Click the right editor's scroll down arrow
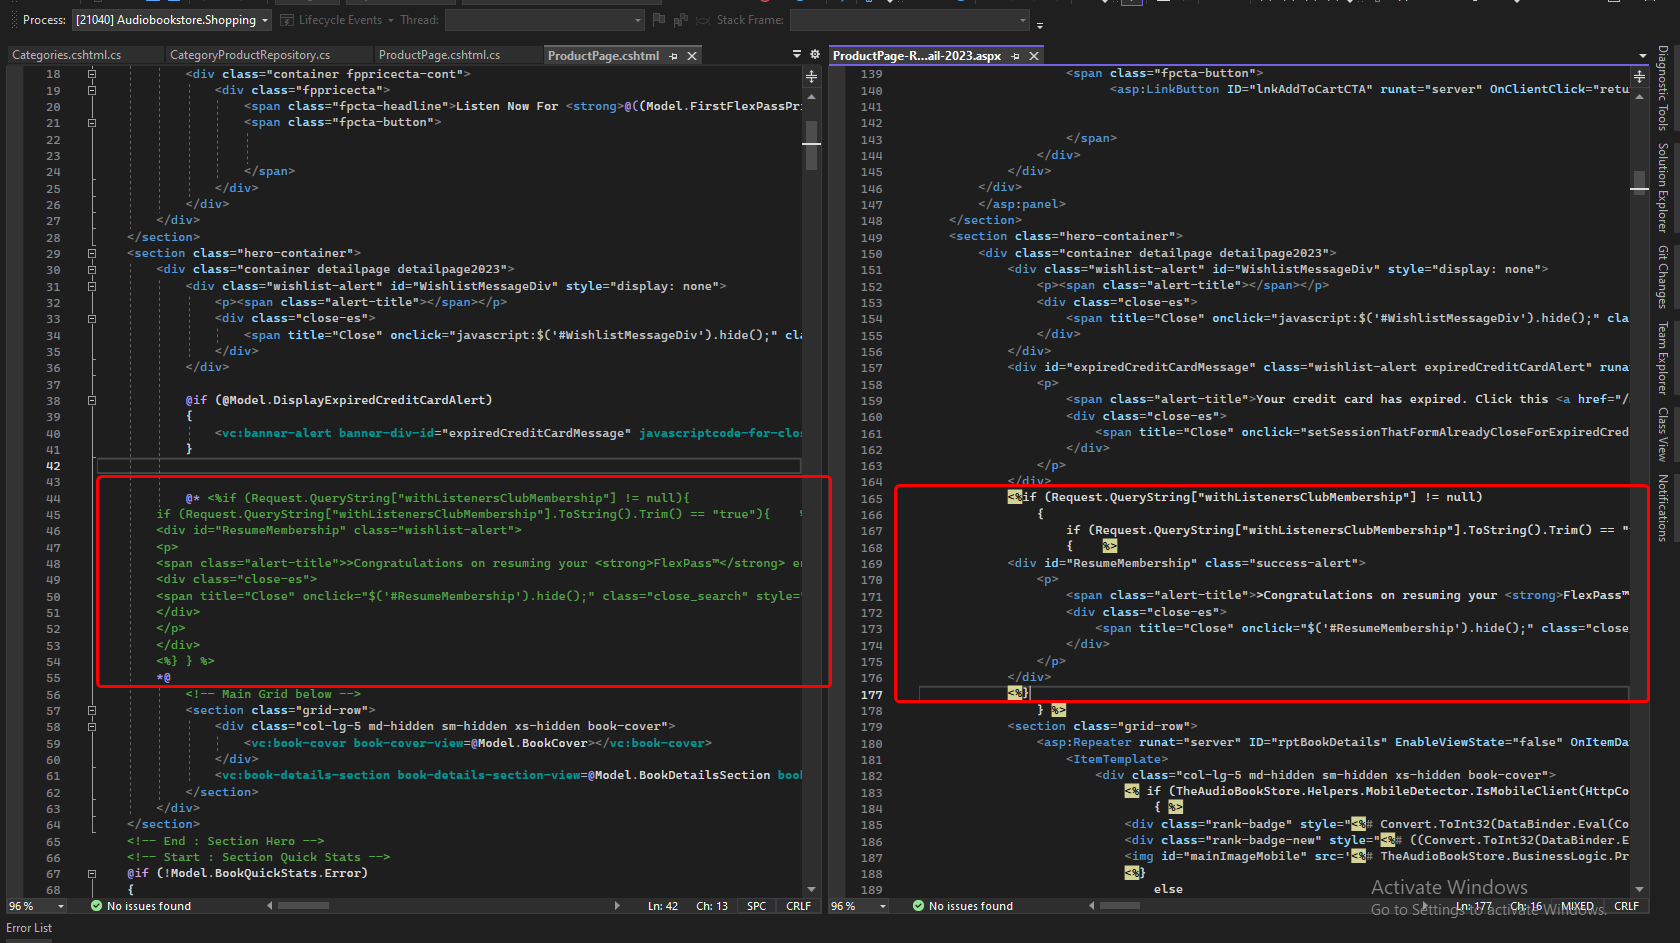The width and height of the screenshot is (1680, 943). coord(1639,889)
